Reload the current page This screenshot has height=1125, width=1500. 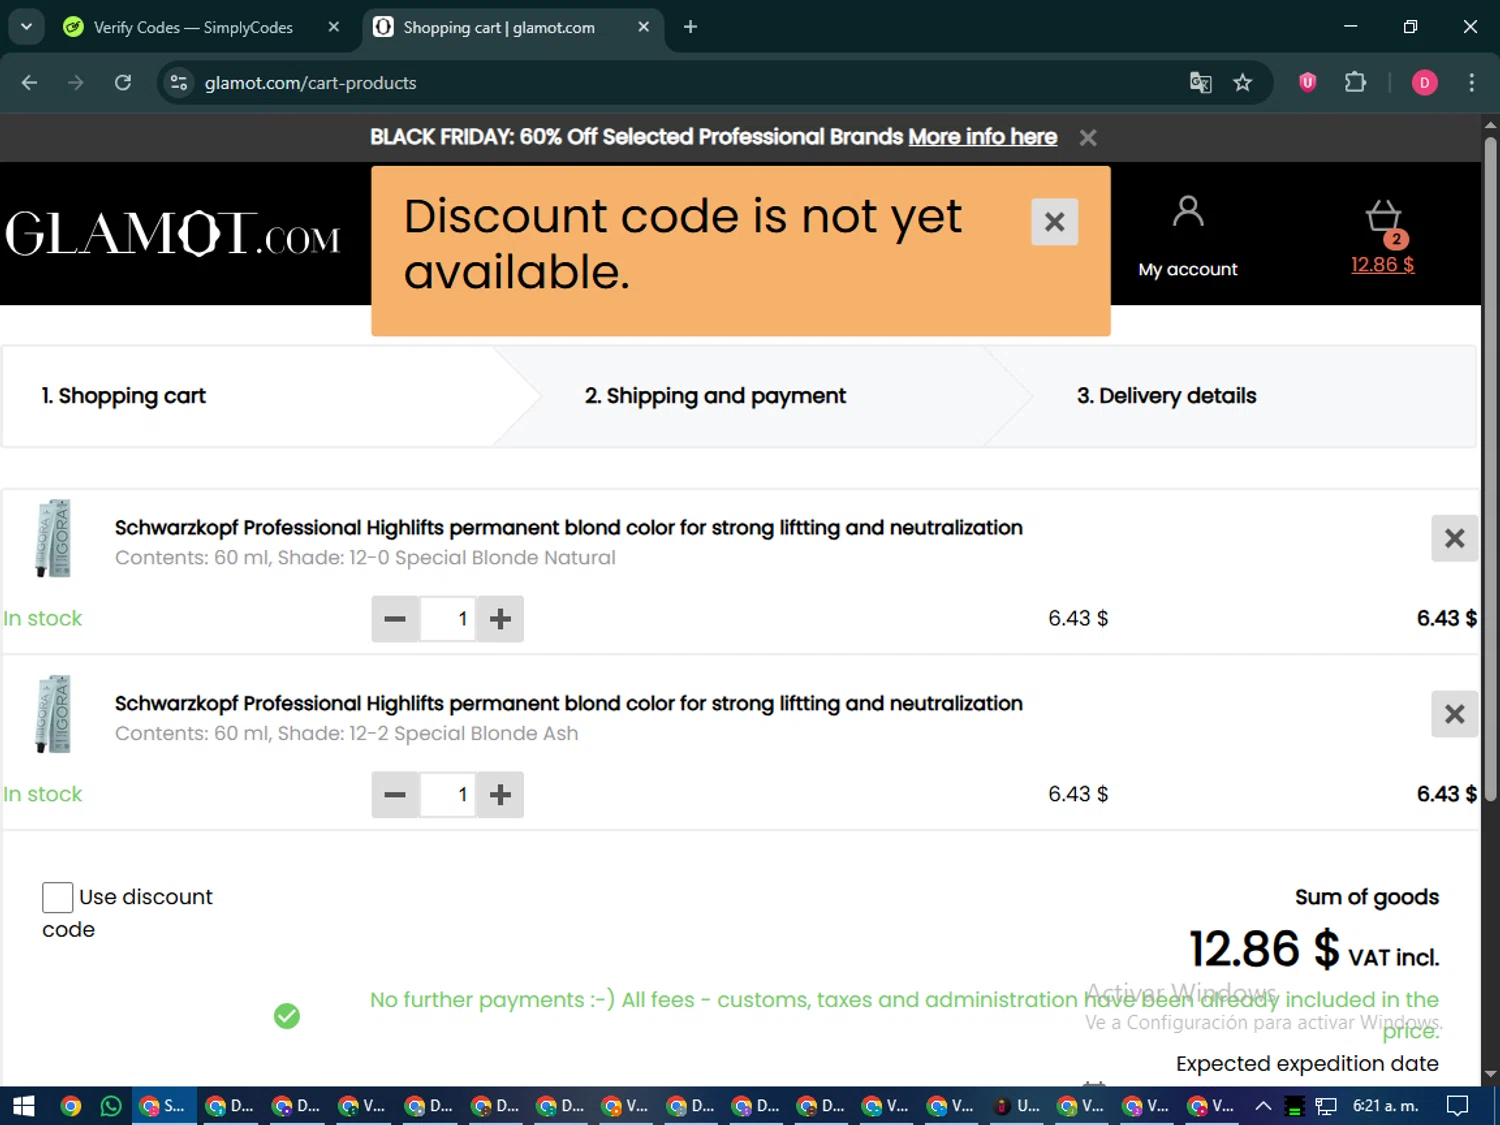[x=123, y=83]
